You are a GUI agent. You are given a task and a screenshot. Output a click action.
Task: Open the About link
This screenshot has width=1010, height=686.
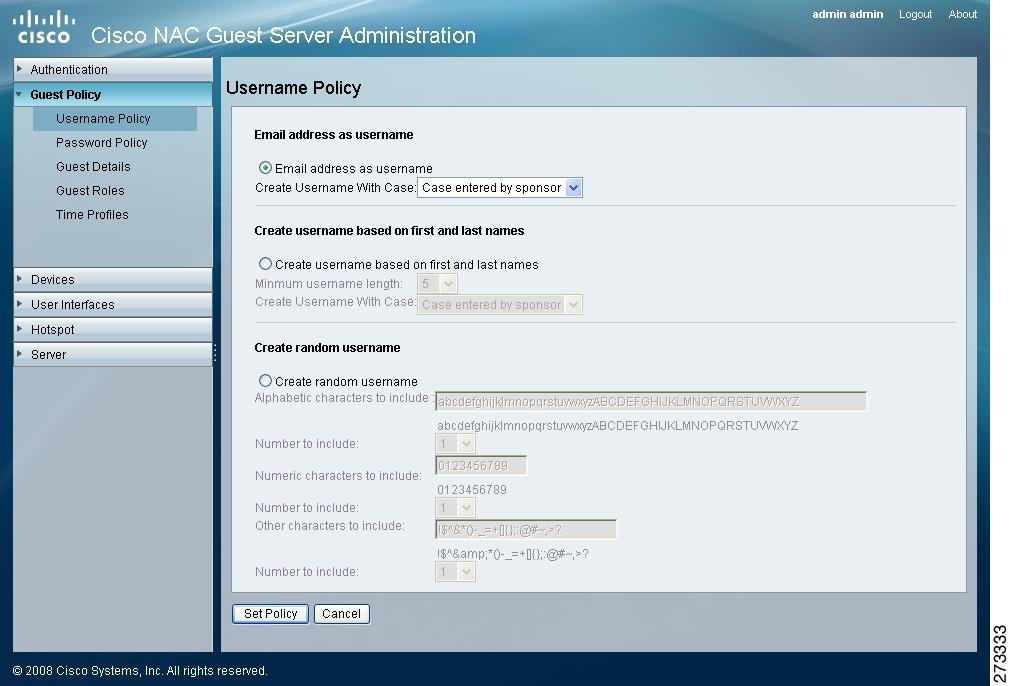(x=962, y=14)
